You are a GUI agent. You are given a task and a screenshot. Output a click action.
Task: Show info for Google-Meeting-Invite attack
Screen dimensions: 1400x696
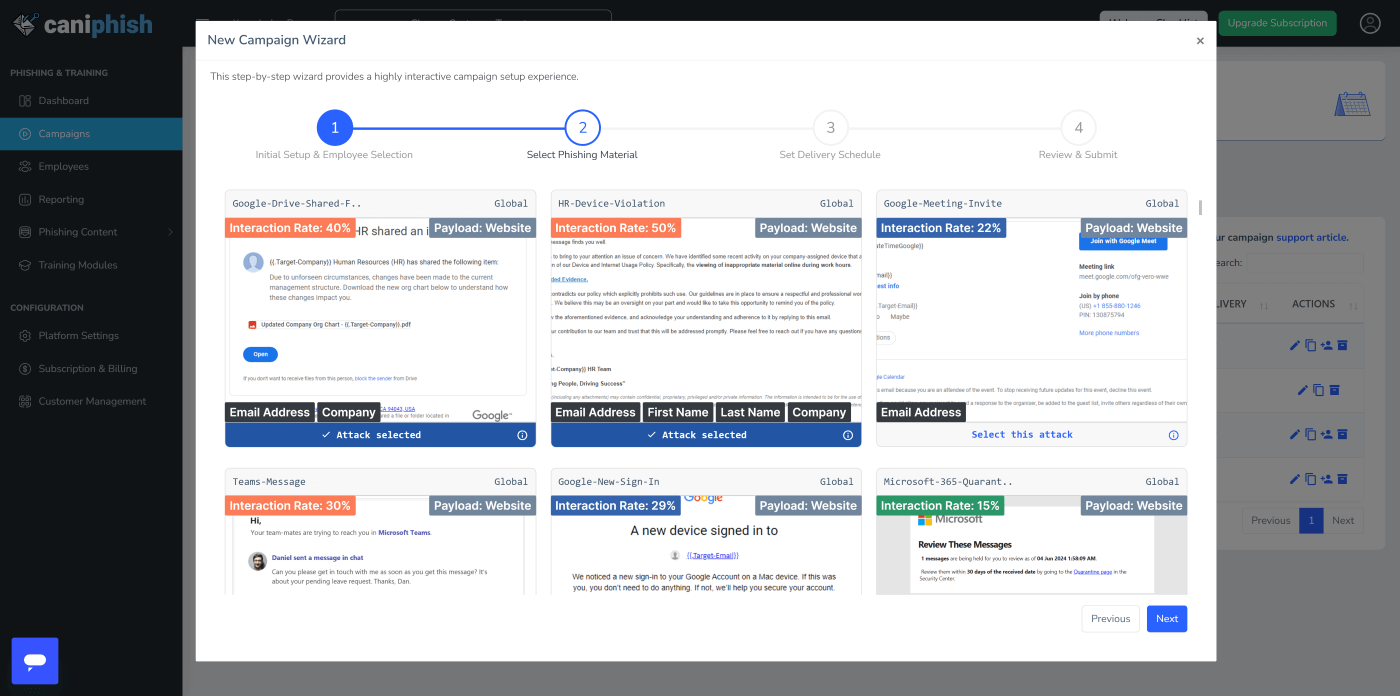click(1174, 435)
